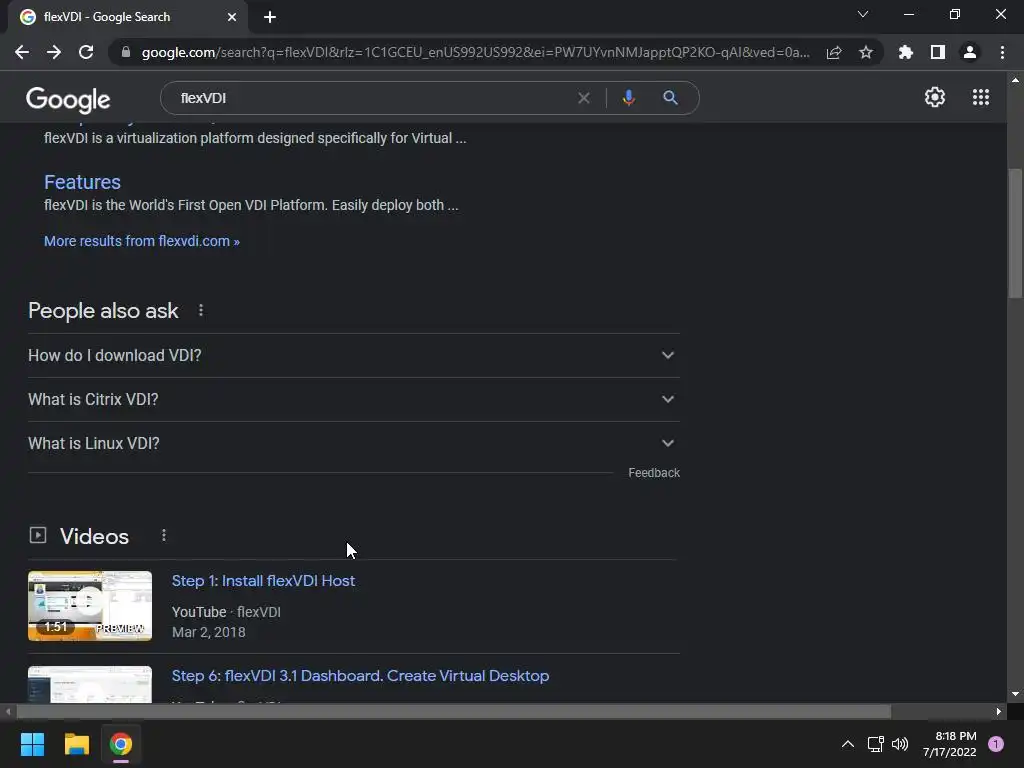Screen dimensions: 1024x768
Task: Click the flexVDI search input field
Action: pos(372,98)
